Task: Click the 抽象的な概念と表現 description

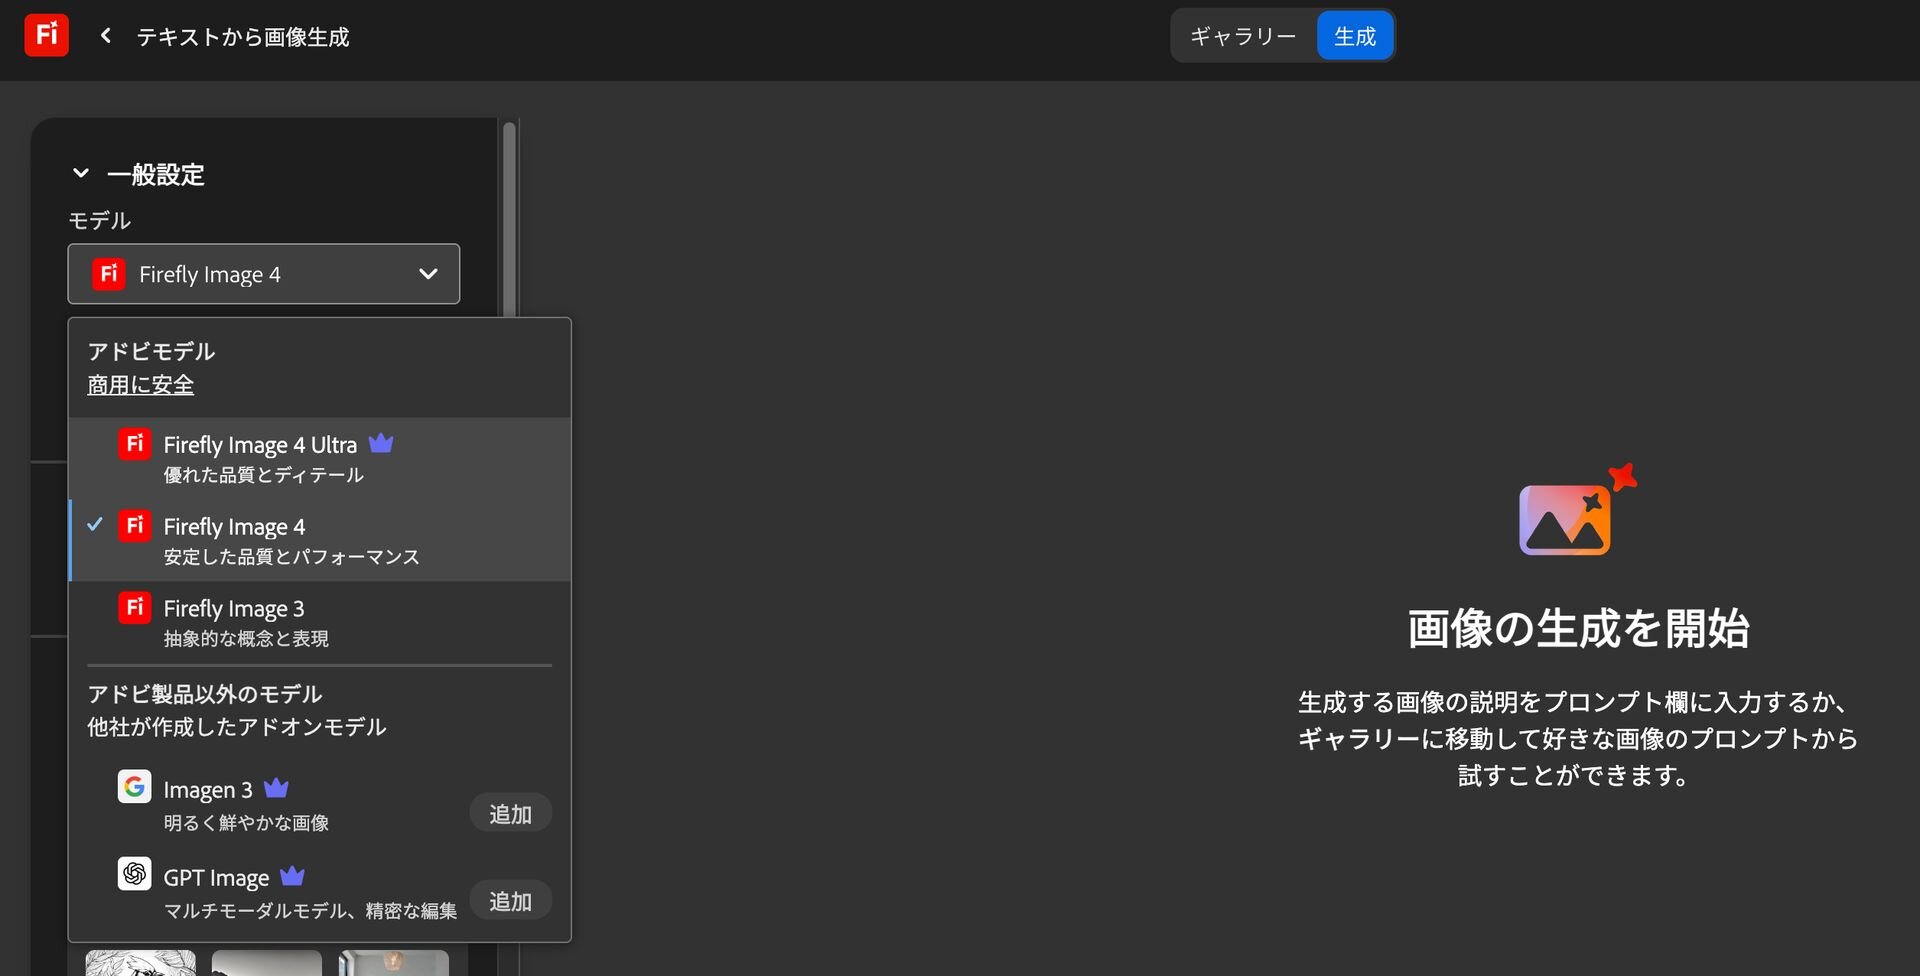Action: tap(246, 638)
